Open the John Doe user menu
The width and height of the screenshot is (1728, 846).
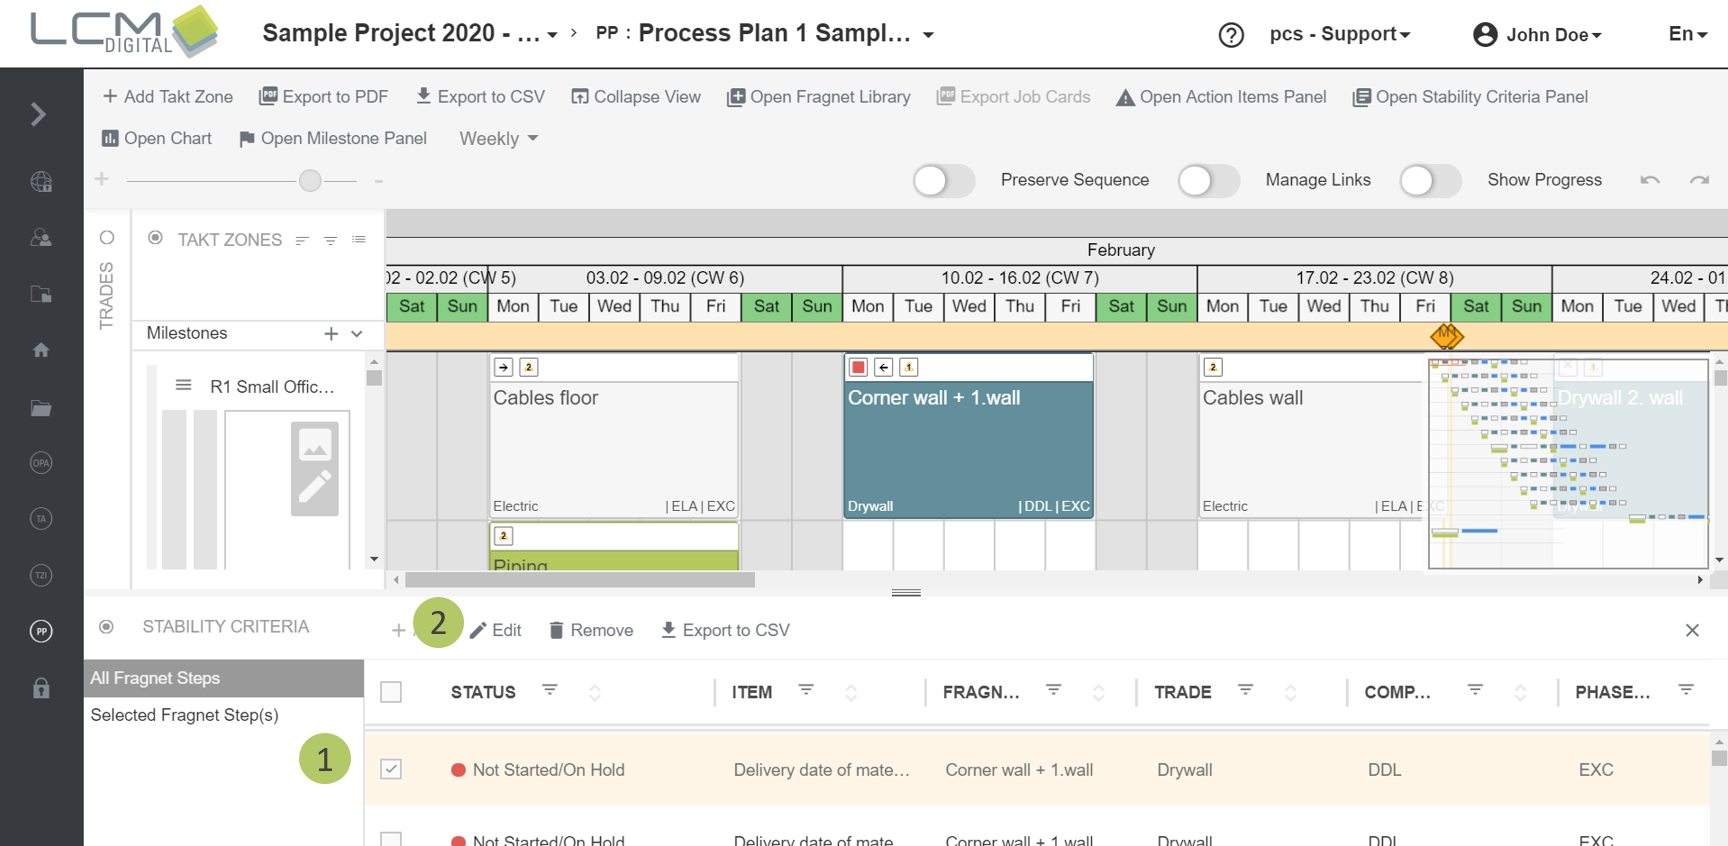[1538, 35]
